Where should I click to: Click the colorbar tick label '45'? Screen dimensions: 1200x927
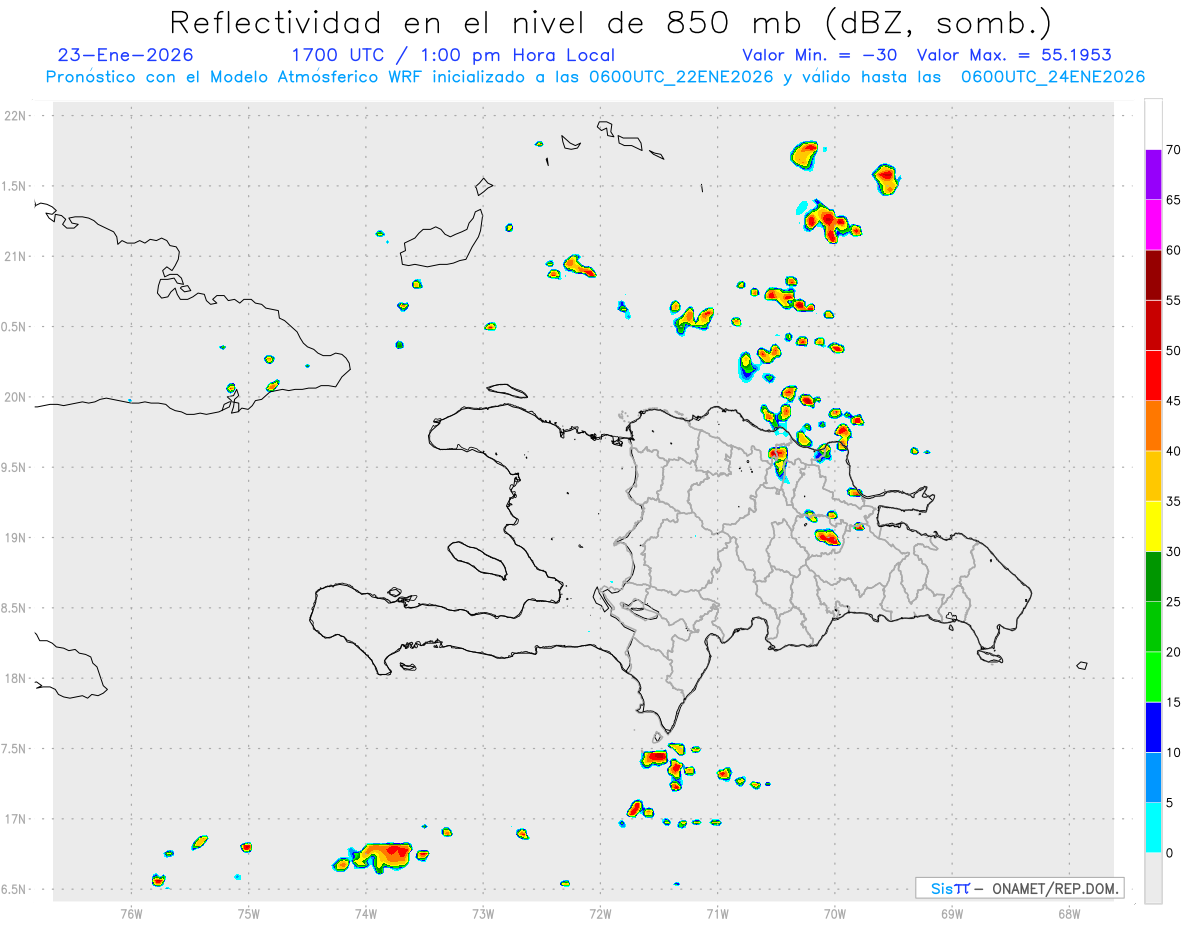tap(1174, 401)
